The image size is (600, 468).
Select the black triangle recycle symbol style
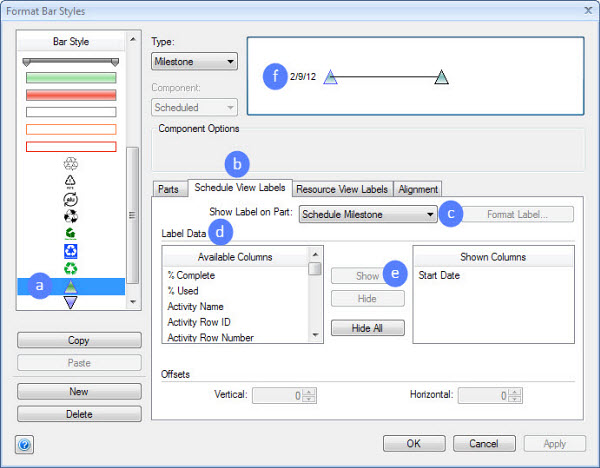[x=70, y=180]
